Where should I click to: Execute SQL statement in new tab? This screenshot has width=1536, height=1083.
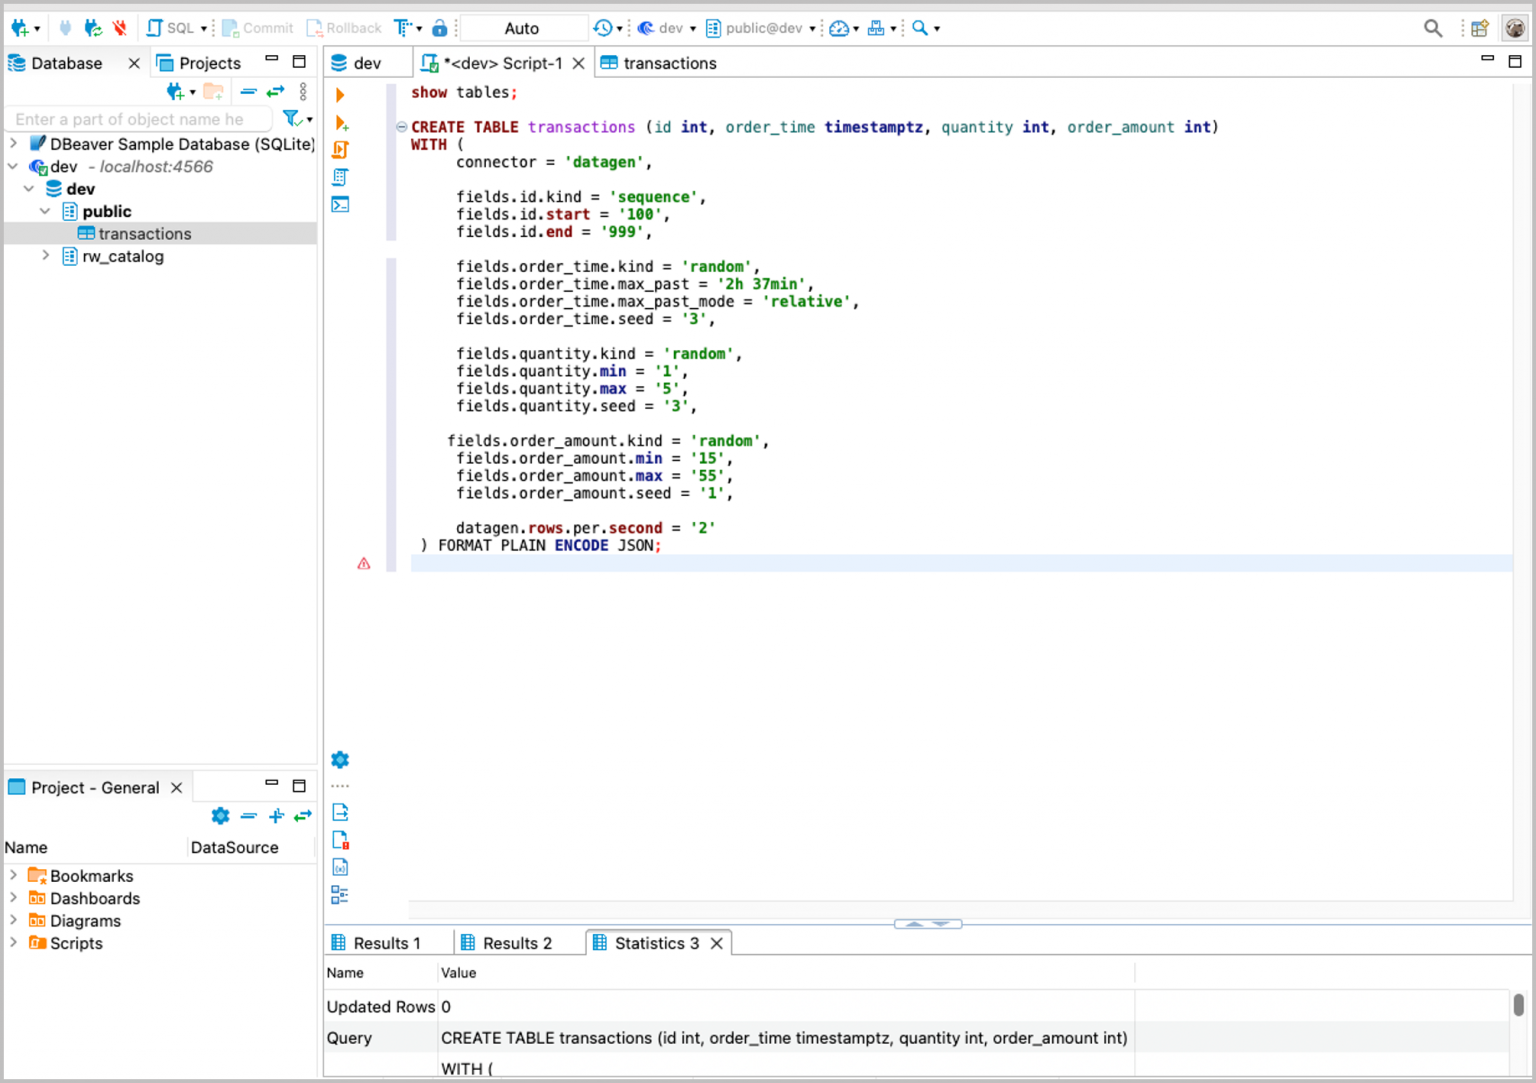341,123
